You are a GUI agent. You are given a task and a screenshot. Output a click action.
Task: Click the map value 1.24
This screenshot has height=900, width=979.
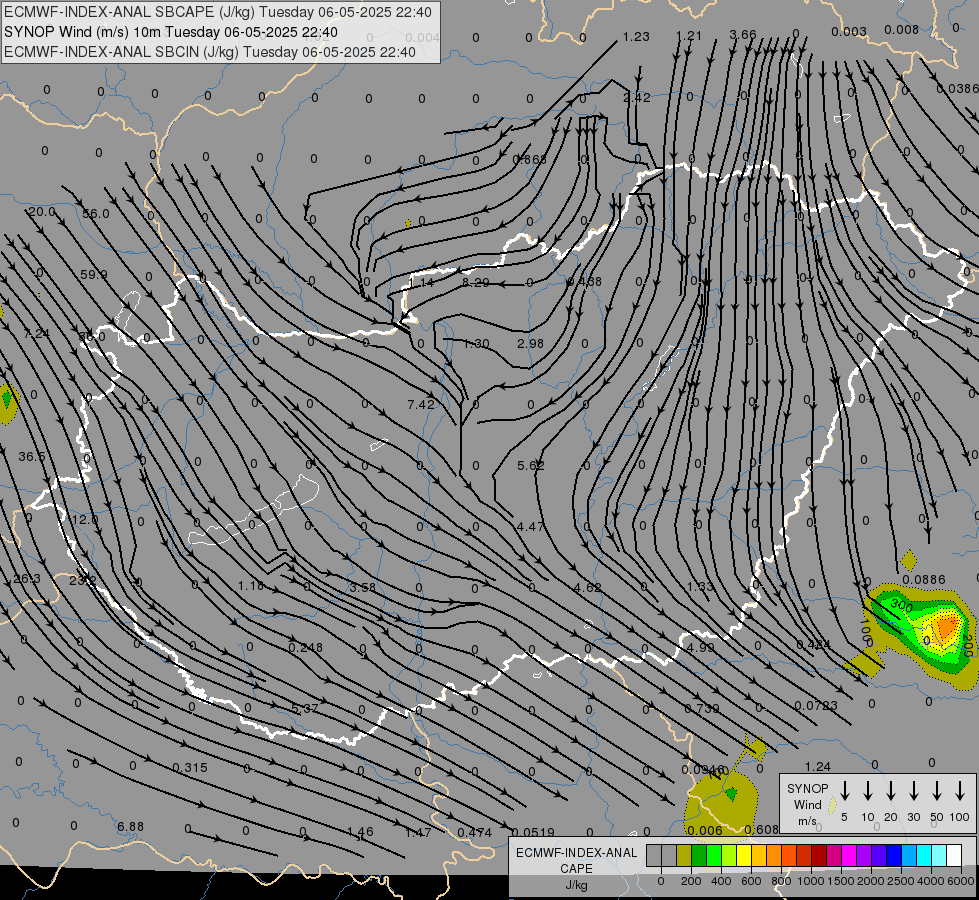pyautogui.click(x=818, y=767)
